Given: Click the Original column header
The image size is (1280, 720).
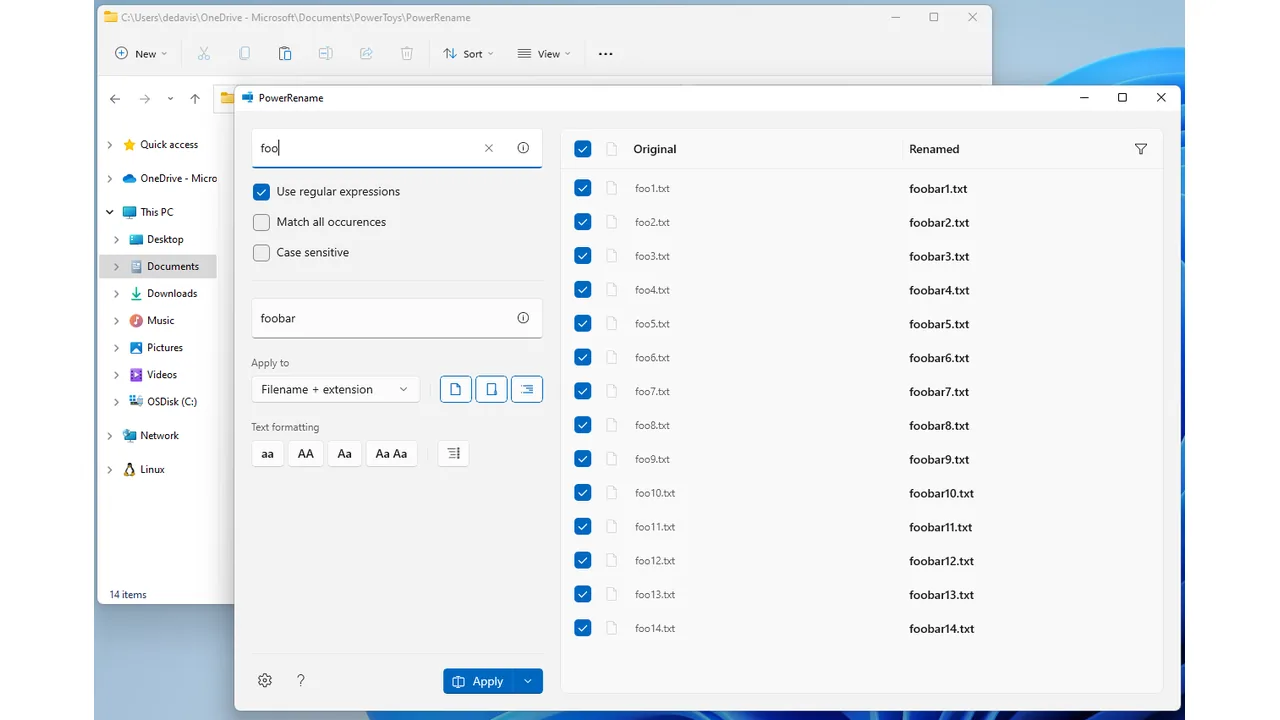Looking at the screenshot, I should 655,149.
